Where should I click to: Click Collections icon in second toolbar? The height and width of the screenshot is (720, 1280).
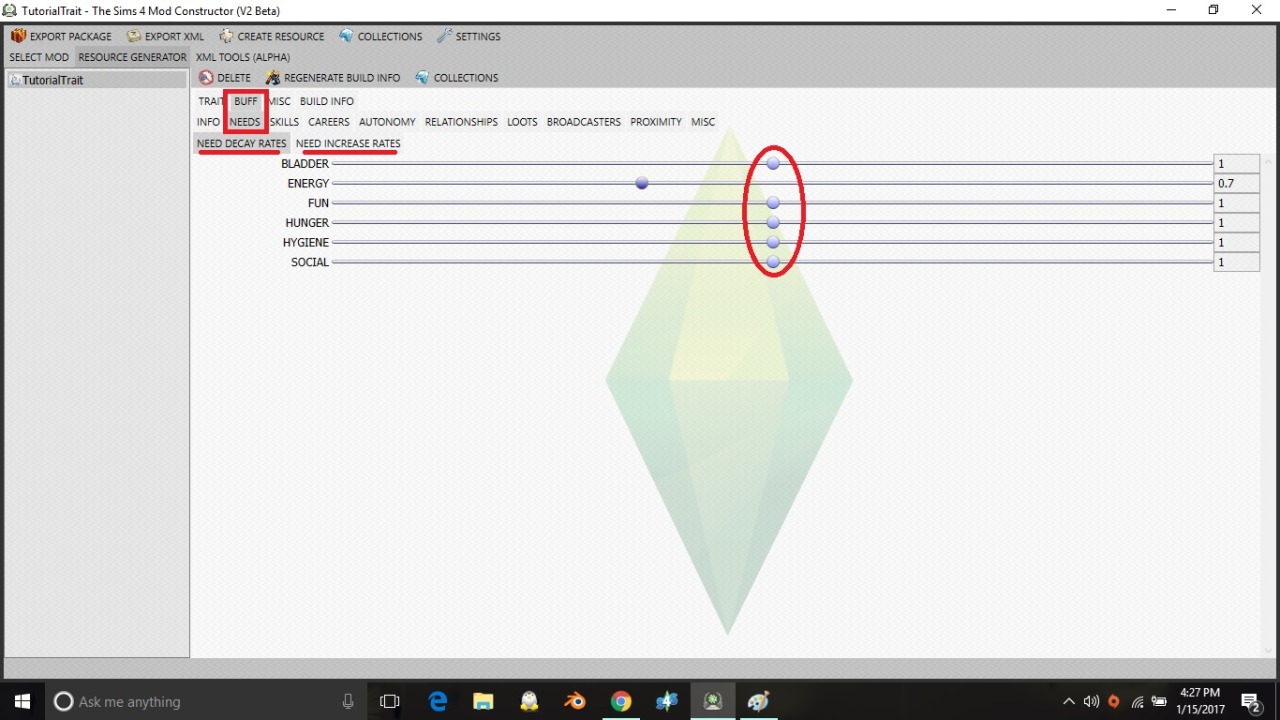[422, 77]
